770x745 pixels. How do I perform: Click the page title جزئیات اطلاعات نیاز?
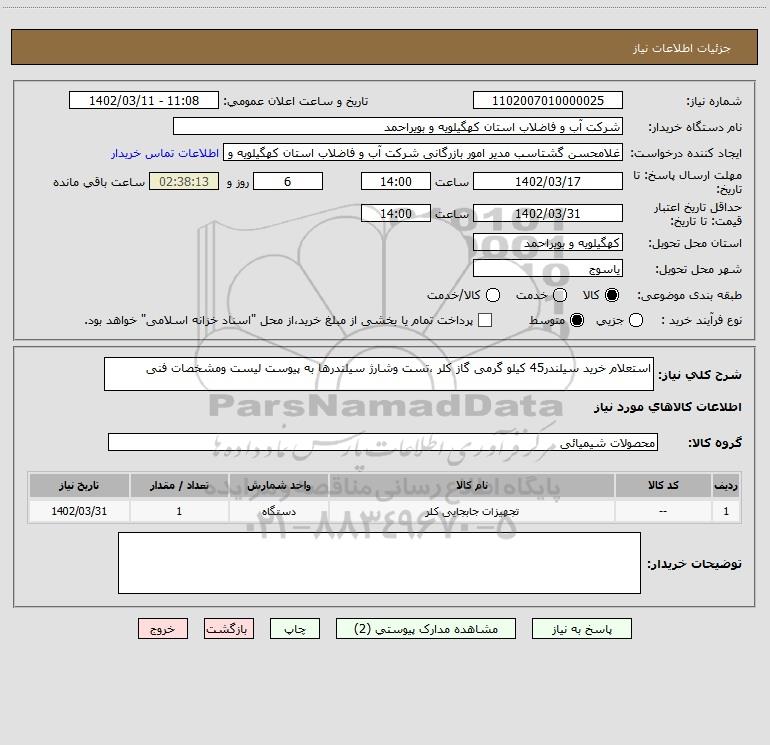click(x=682, y=48)
